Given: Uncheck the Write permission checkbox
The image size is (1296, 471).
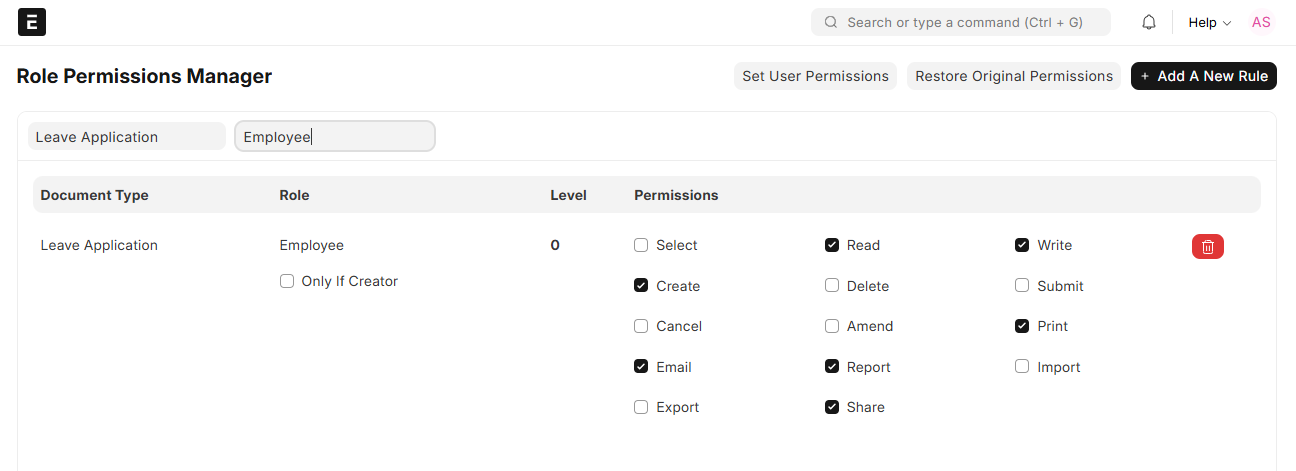Looking at the screenshot, I should coord(1022,246).
